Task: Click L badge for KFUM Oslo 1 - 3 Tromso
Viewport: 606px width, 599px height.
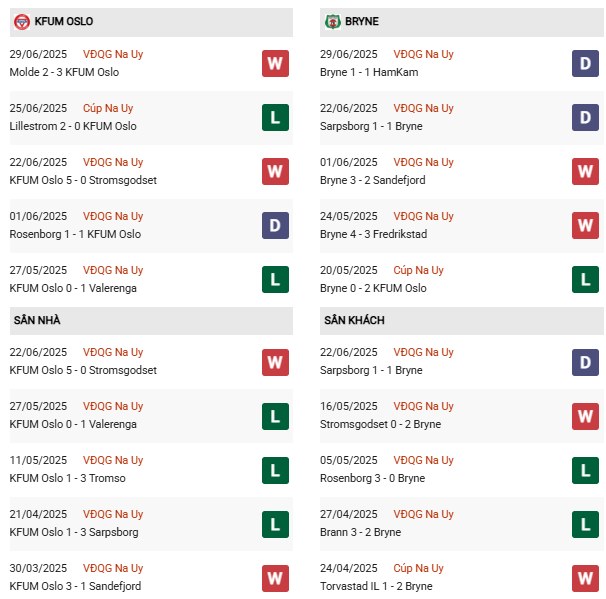Action: (275, 470)
